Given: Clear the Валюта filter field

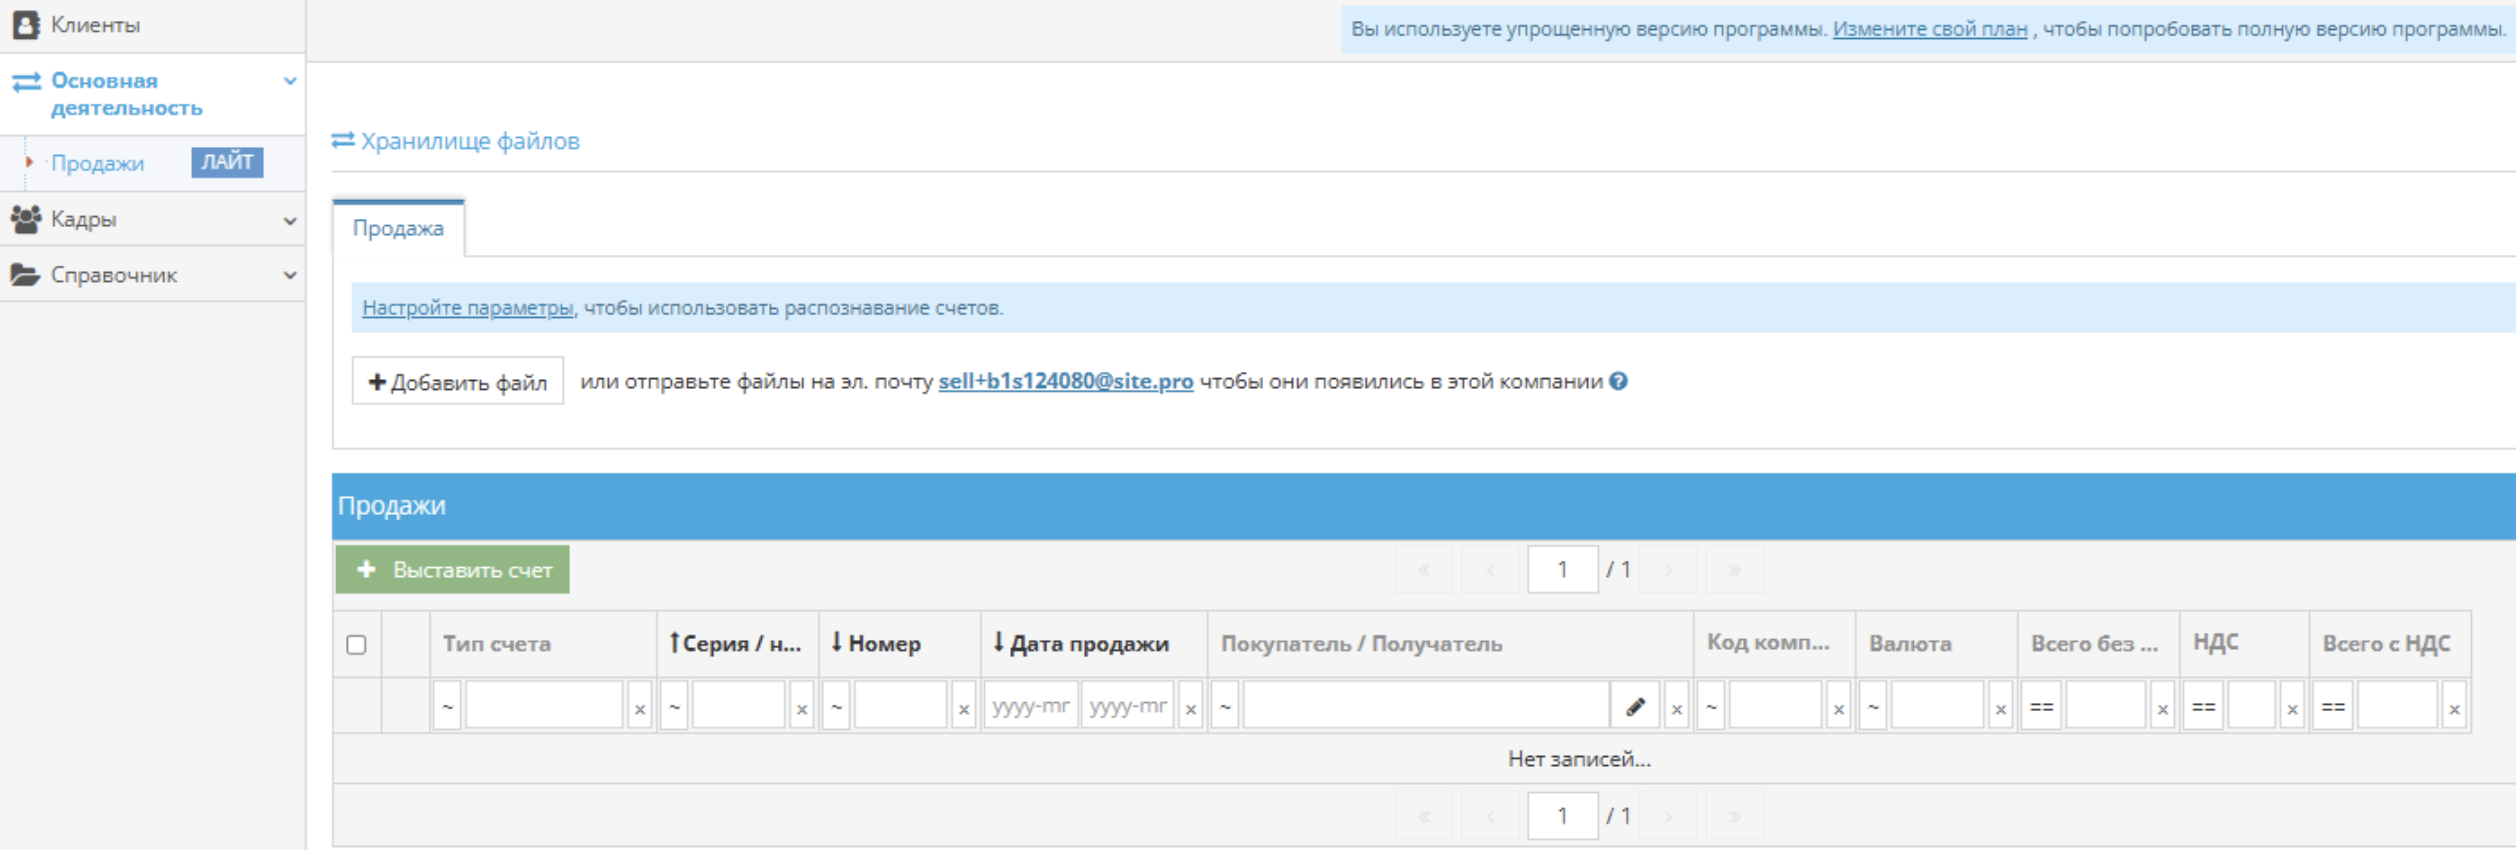Looking at the screenshot, I should coord(2001,708).
